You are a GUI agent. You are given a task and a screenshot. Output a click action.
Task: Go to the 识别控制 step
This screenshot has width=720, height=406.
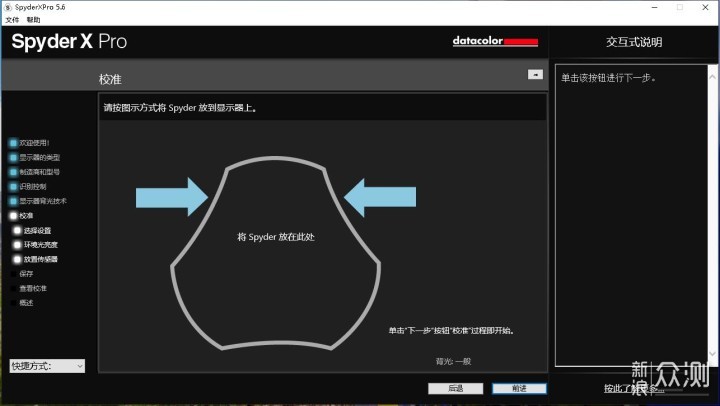pos(28,186)
